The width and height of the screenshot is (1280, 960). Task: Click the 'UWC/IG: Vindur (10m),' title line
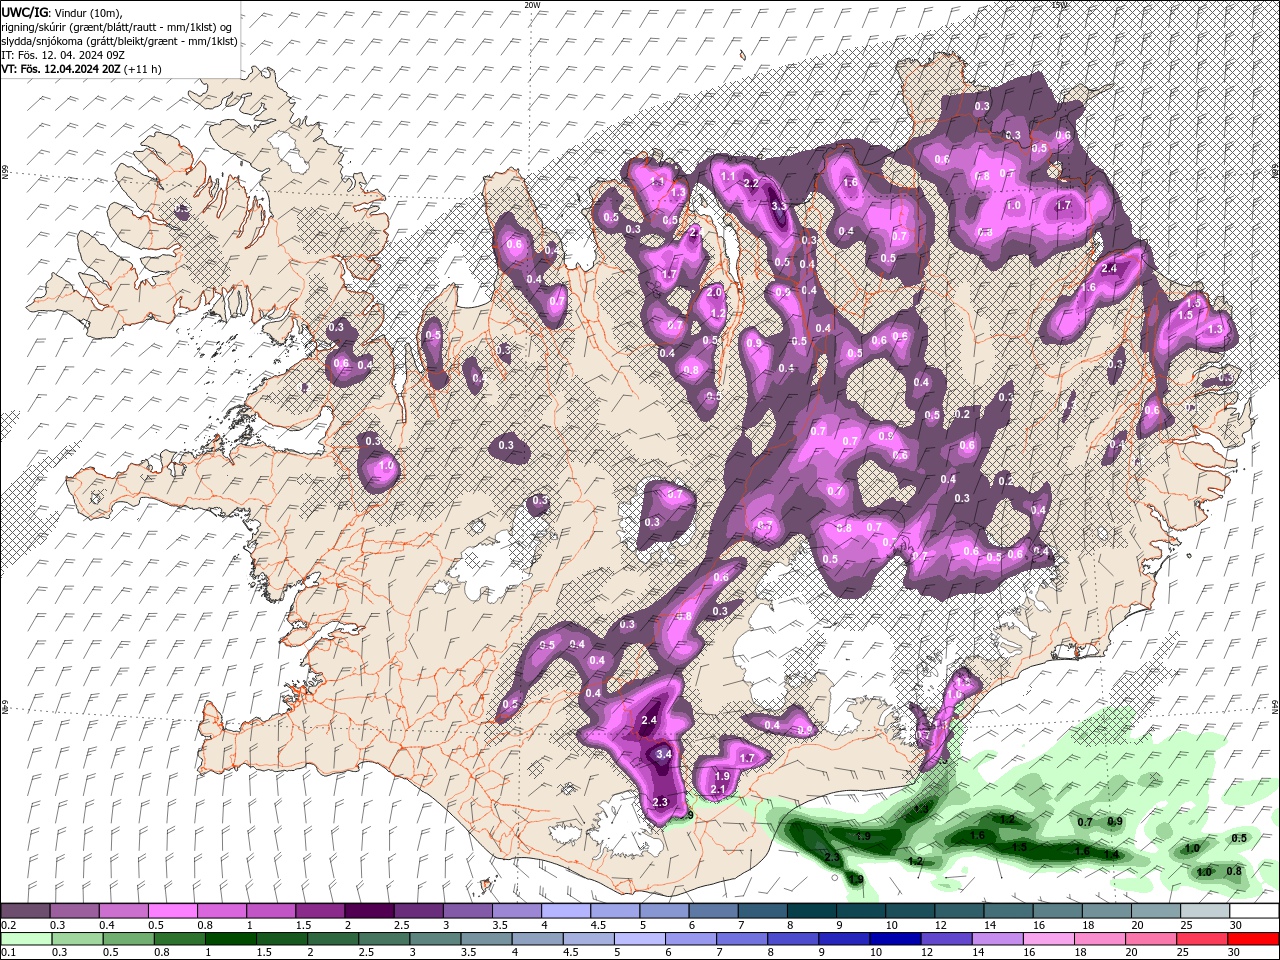pyautogui.click(x=62, y=12)
